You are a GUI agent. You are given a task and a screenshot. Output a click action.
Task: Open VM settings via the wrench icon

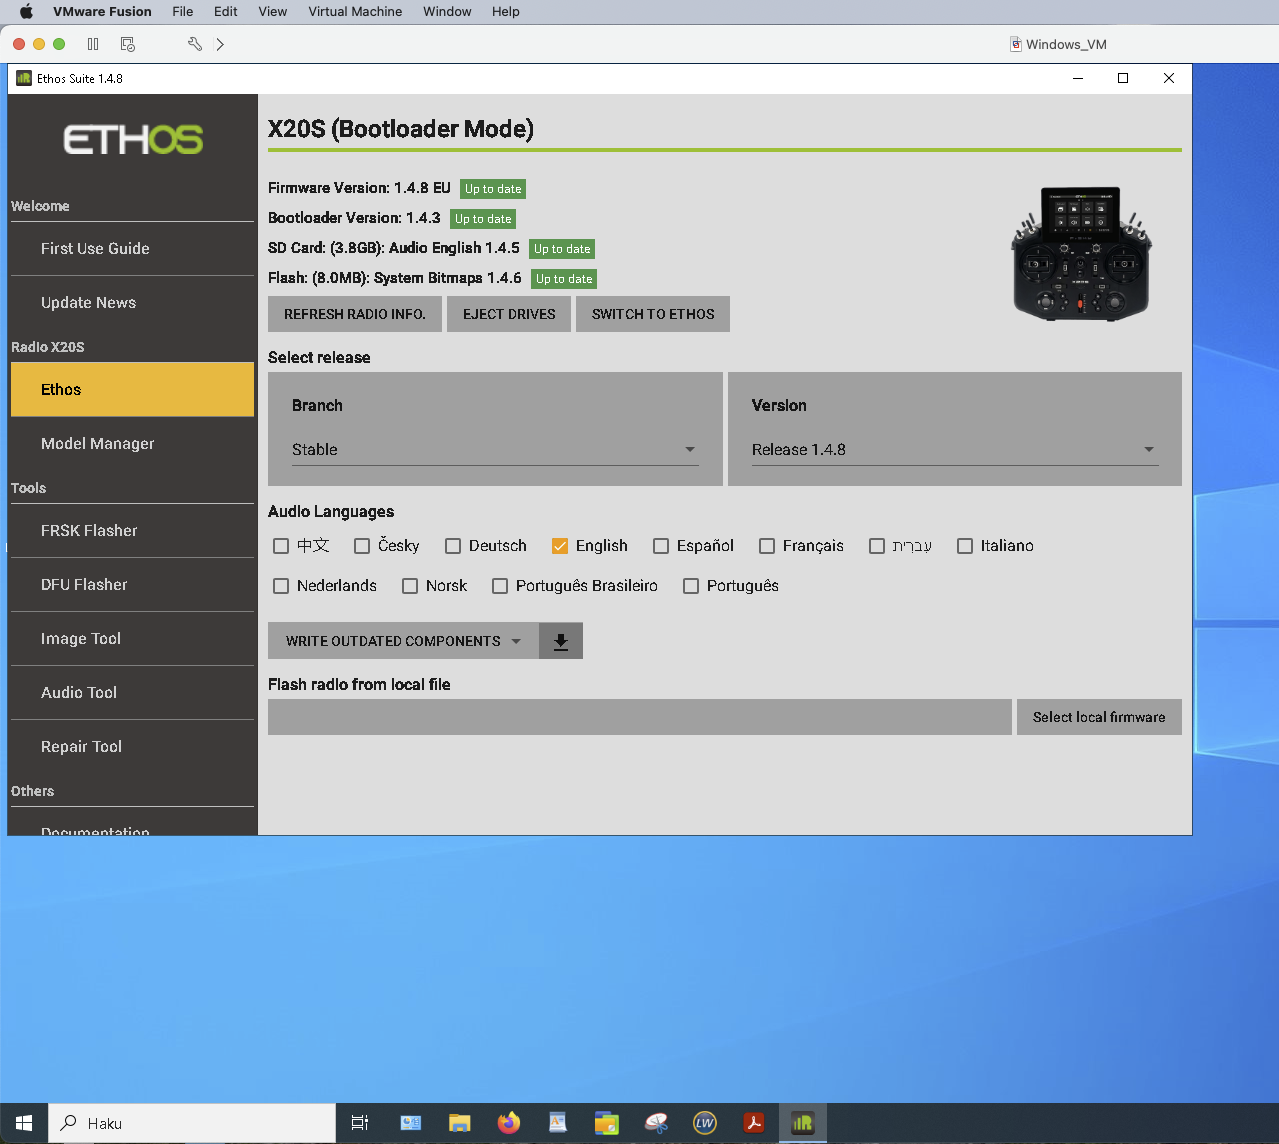click(195, 44)
